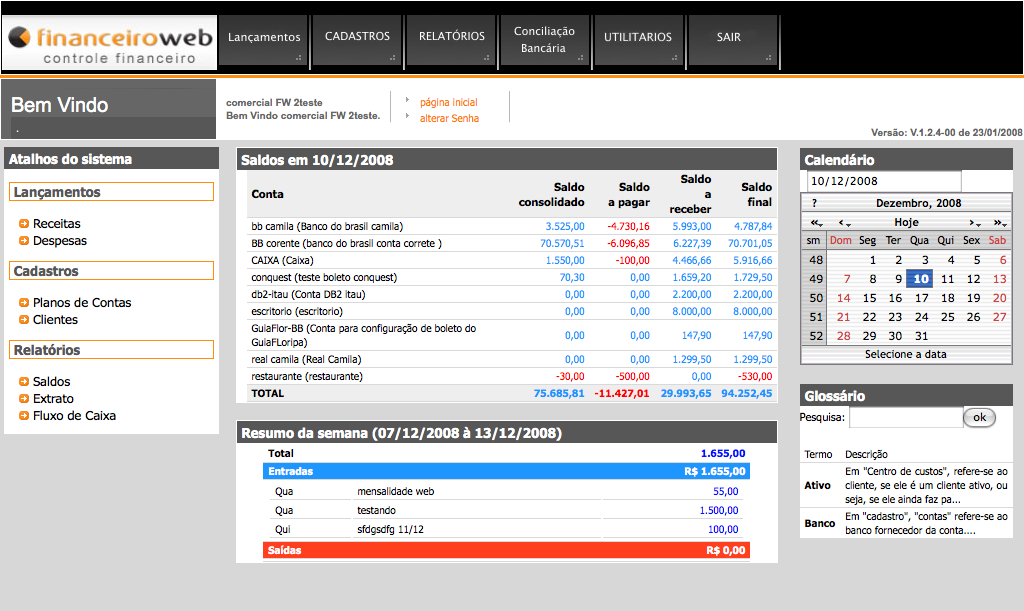Open Fluxo de Caixa report shortcut
Viewport: 1024px width, 611px height.
(x=74, y=415)
